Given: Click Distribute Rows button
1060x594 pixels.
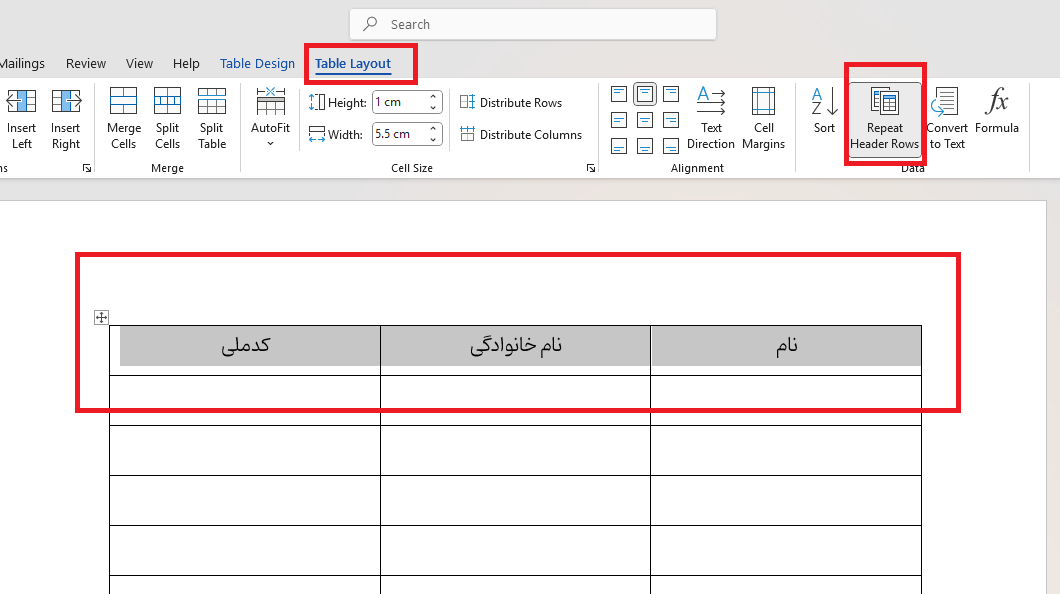Looking at the screenshot, I should click(511, 103).
